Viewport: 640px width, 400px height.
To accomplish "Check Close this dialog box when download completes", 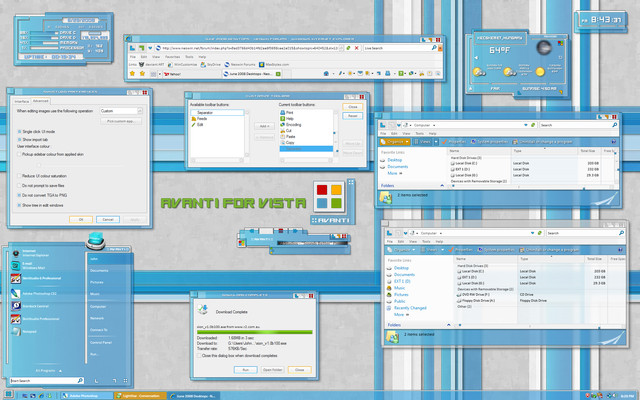I will [199, 356].
